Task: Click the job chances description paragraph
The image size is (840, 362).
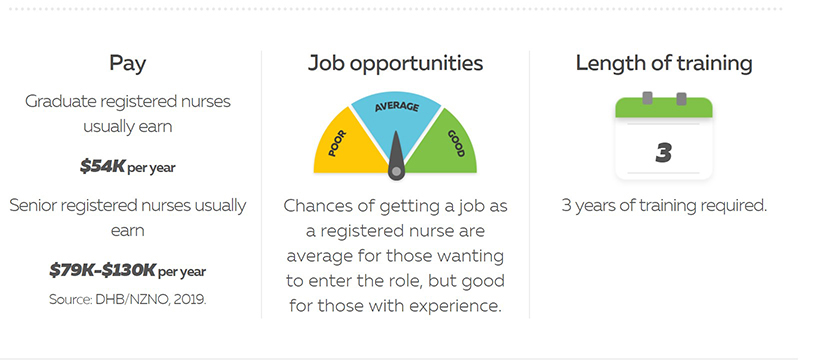Action: point(395,256)
